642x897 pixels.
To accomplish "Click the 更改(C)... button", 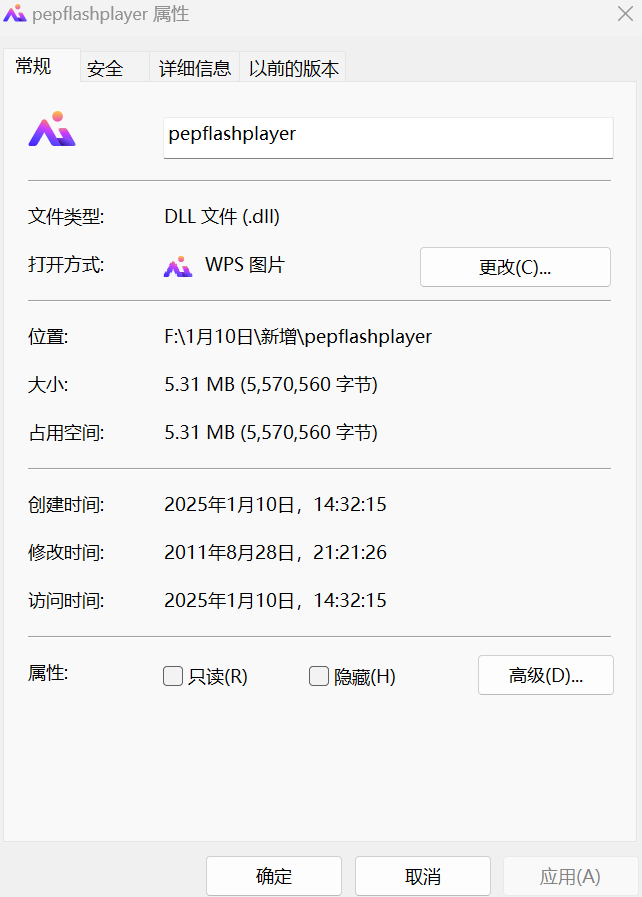I will [515, 267].
